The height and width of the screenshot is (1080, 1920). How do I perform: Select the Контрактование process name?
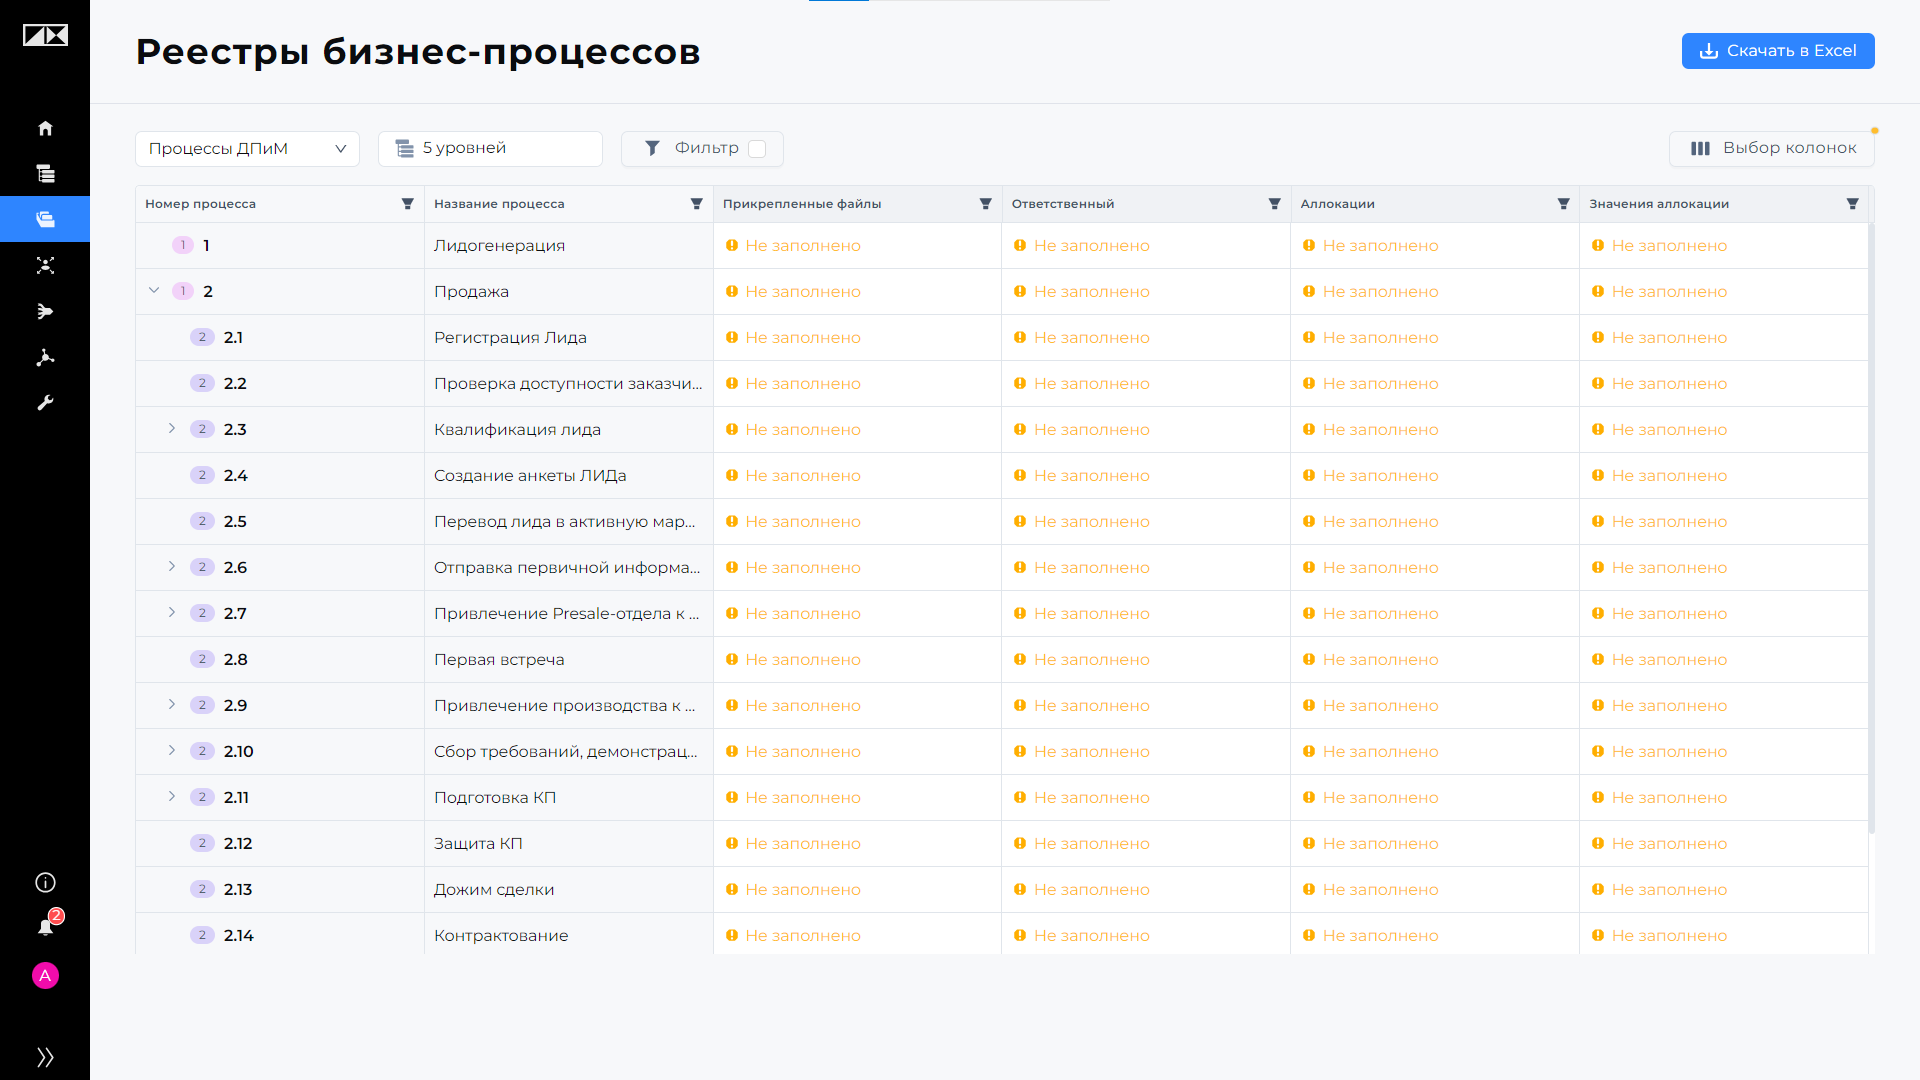[x=501, y=936]
